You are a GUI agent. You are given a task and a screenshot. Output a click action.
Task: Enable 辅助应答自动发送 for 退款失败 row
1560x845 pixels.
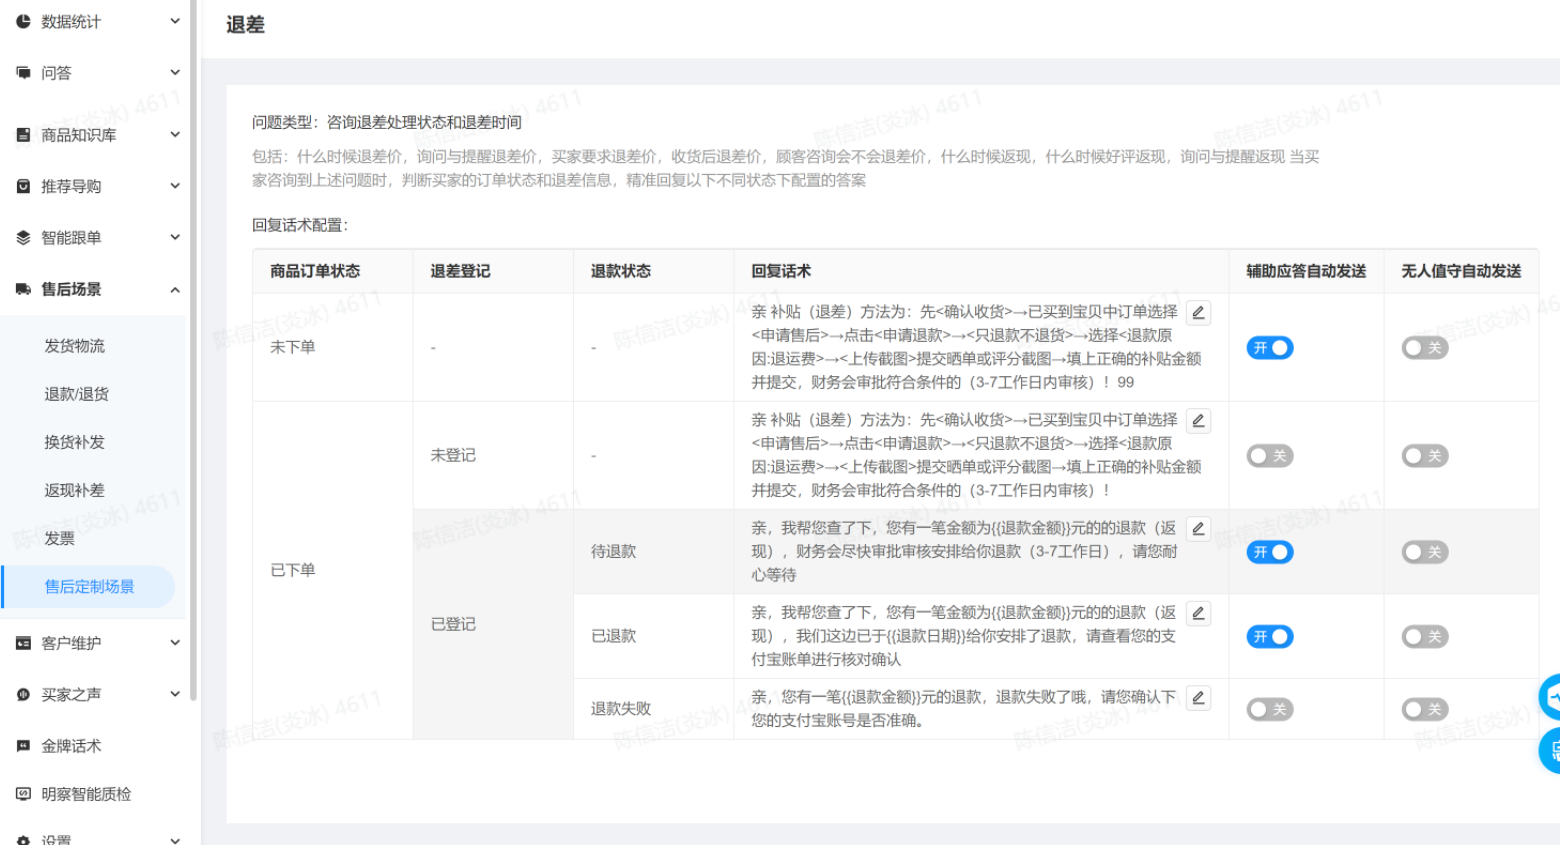click(x=1270, y=710)
